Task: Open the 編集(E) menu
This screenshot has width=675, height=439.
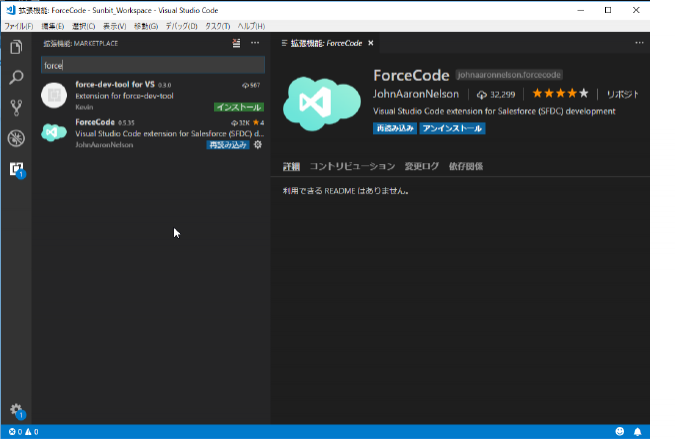Action: (53, 26)
